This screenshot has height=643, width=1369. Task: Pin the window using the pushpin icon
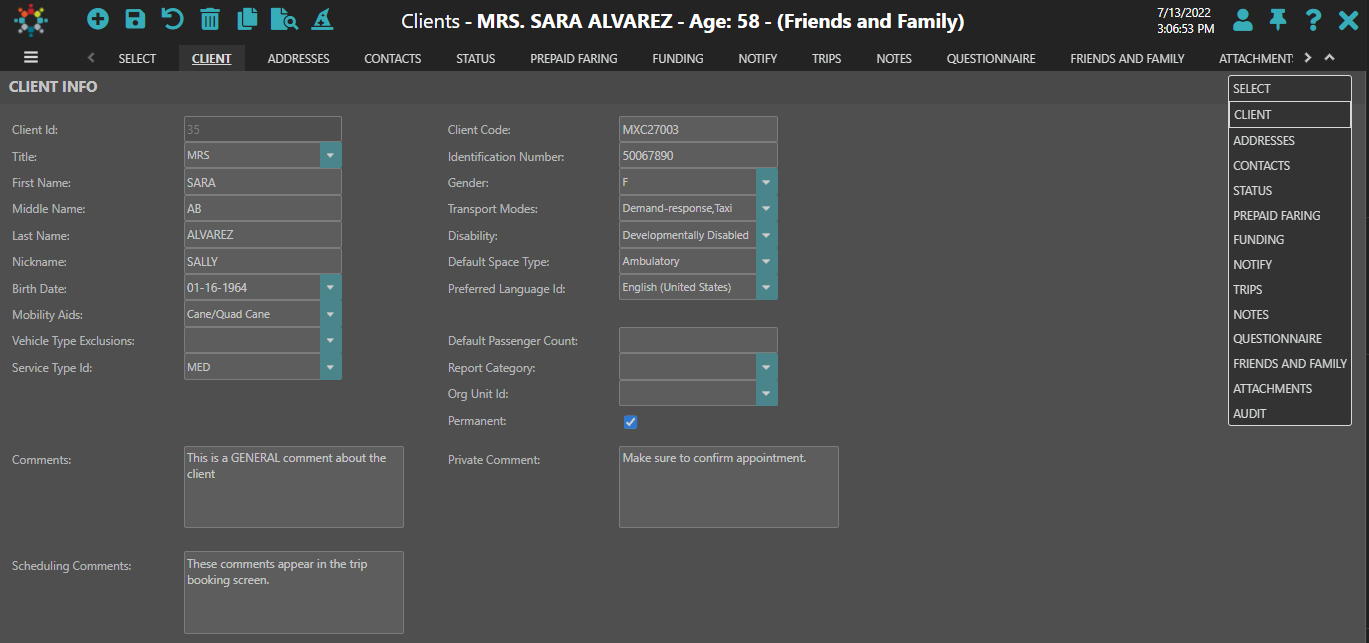(1277, 19)
